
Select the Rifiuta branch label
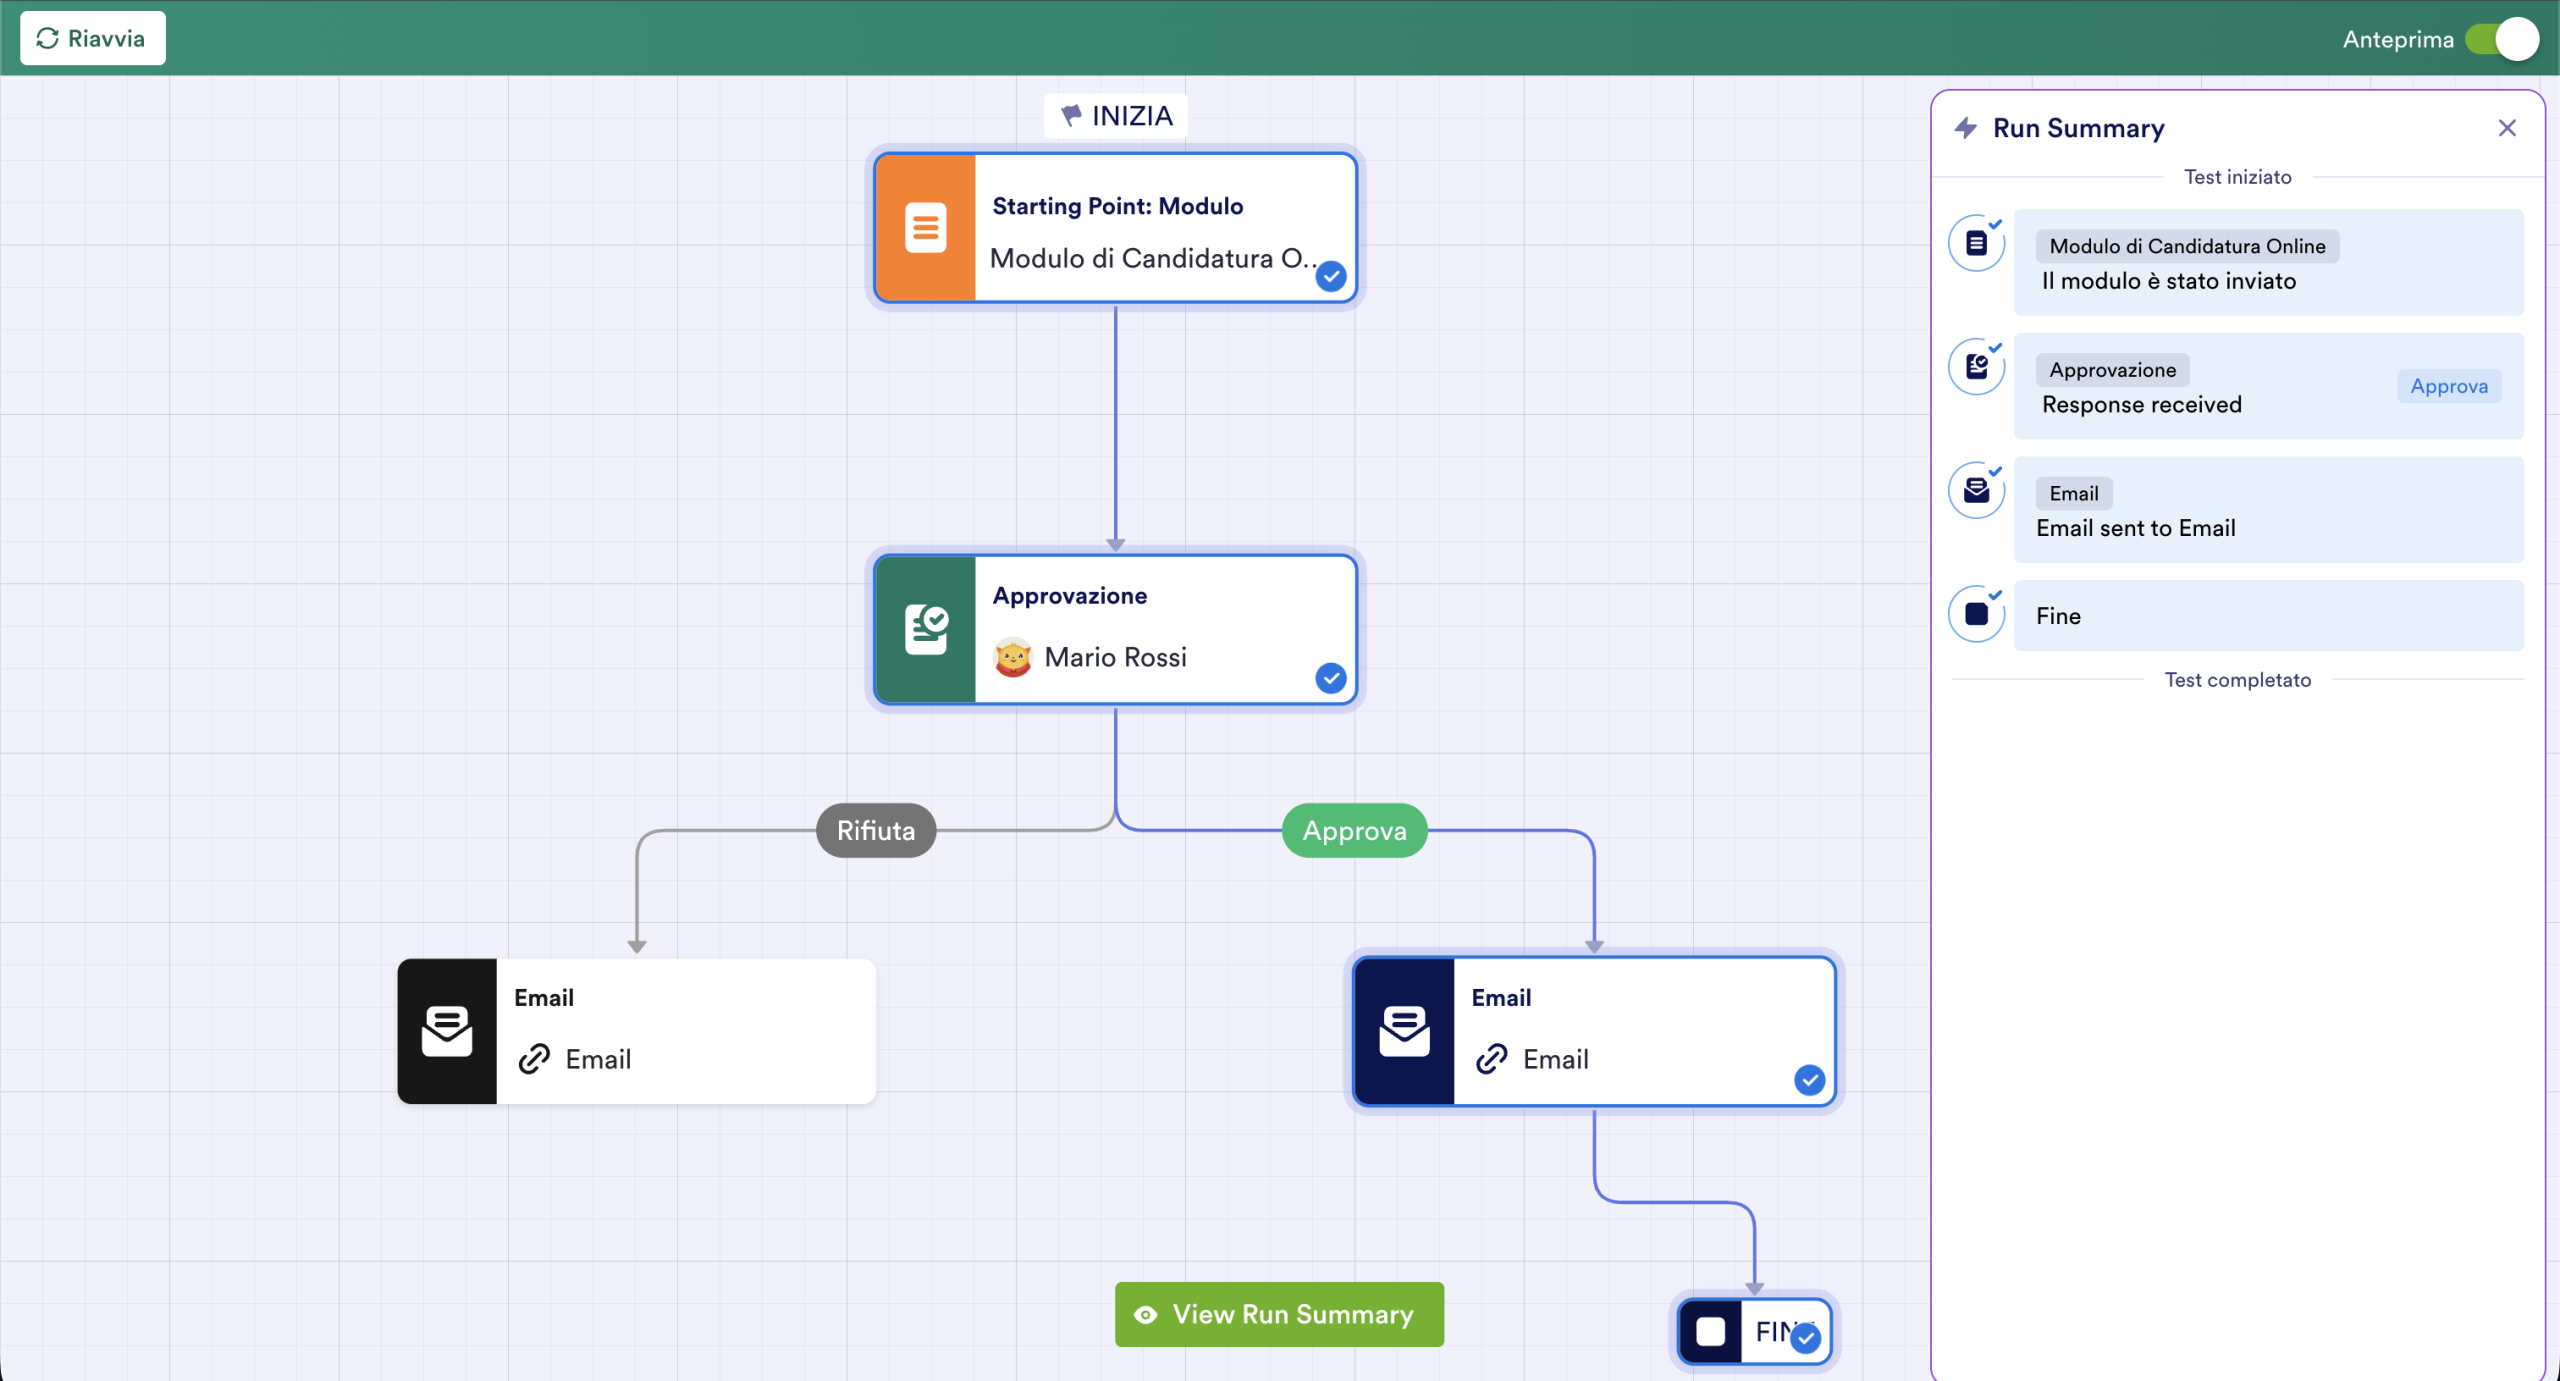tap(876, 830)
